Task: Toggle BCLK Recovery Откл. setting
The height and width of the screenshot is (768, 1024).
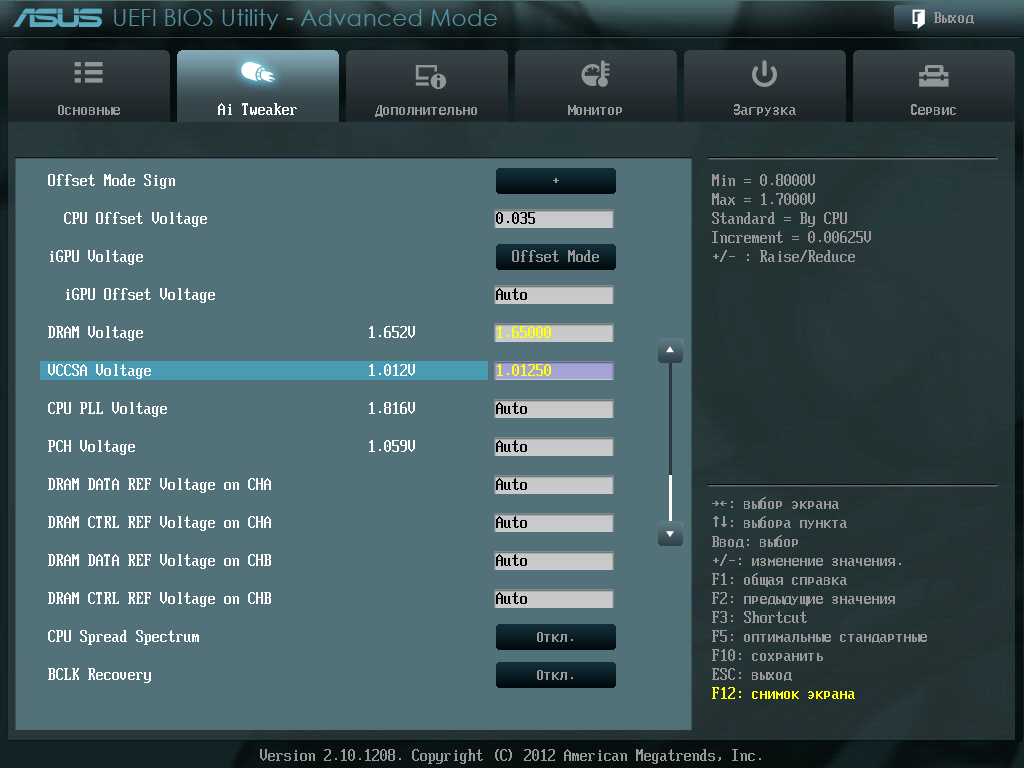Action: pos(556,675)
